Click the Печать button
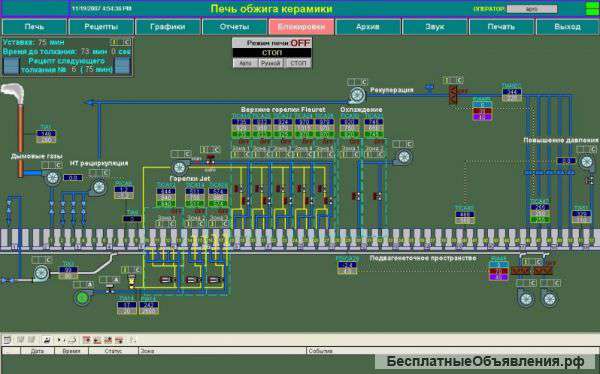This screenshot has height=374, width=600. [501, 27]
